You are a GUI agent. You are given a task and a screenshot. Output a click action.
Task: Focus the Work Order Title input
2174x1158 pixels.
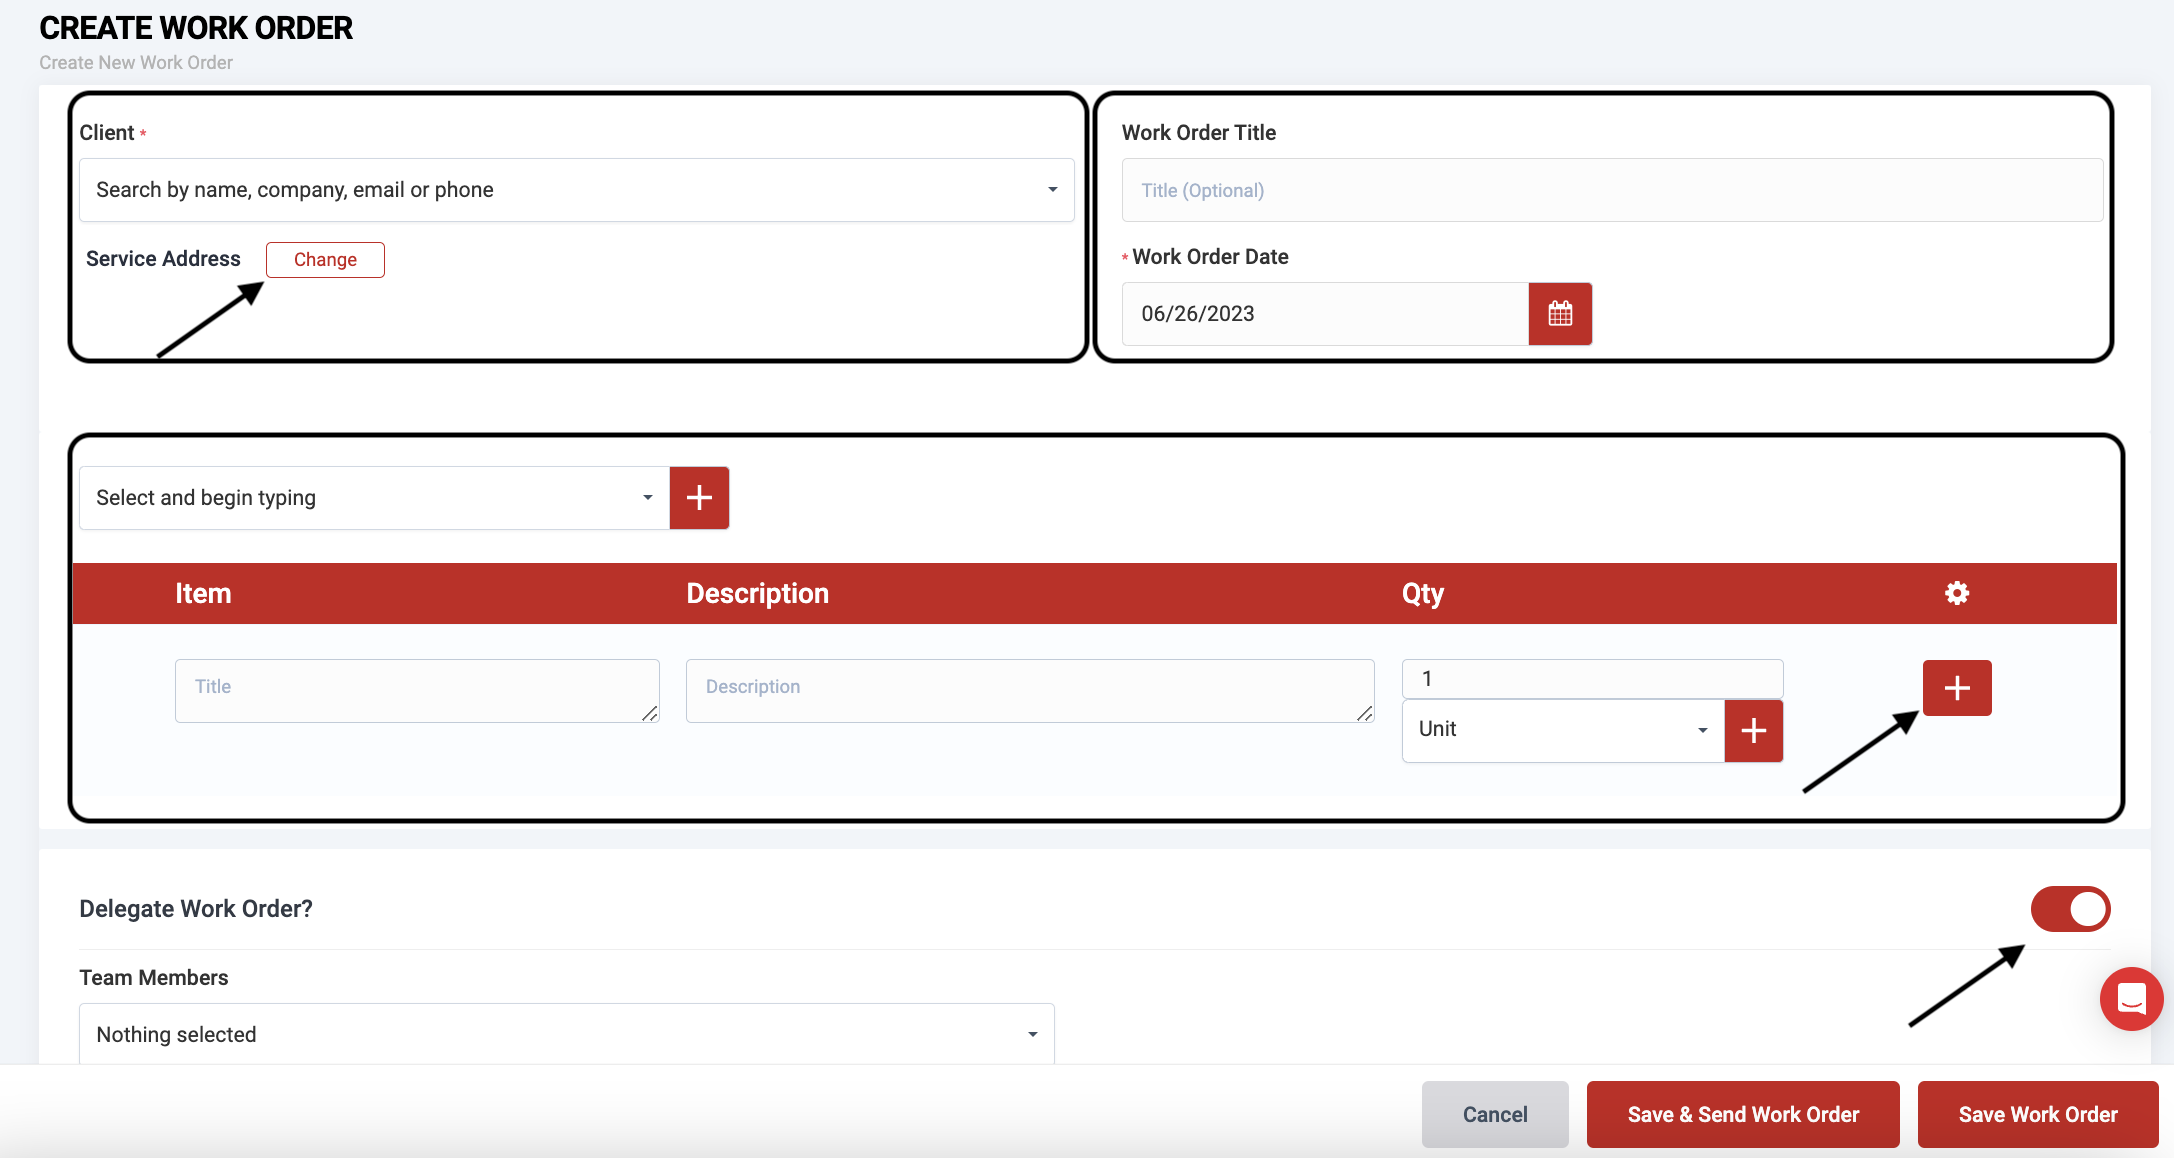tap(1611, 190)
